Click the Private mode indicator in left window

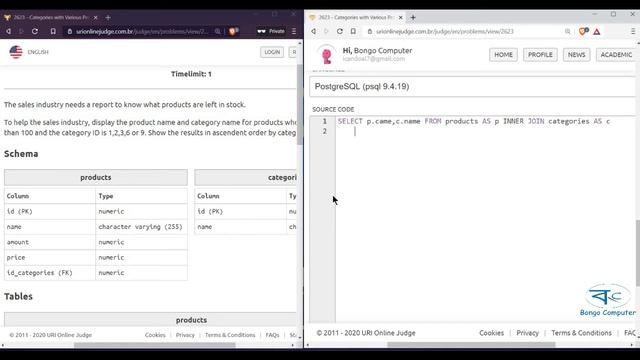point(271,31)
